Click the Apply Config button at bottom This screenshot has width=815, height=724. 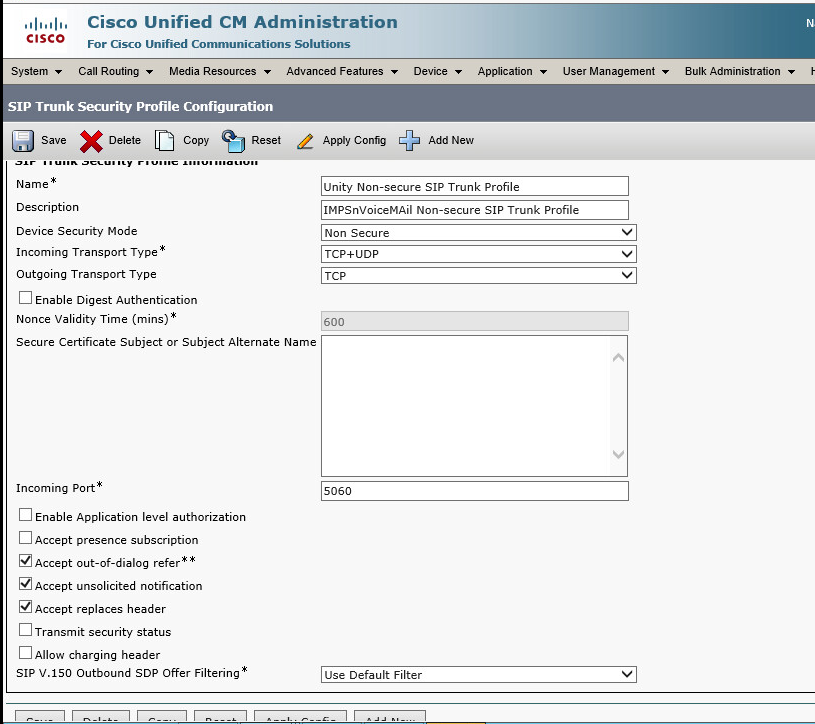300,717
